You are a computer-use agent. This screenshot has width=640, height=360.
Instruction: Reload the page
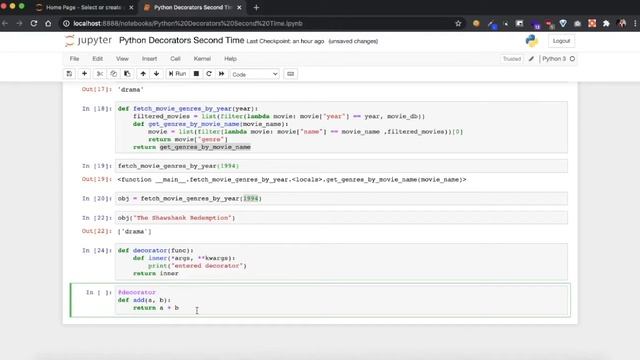coord(34,23)
